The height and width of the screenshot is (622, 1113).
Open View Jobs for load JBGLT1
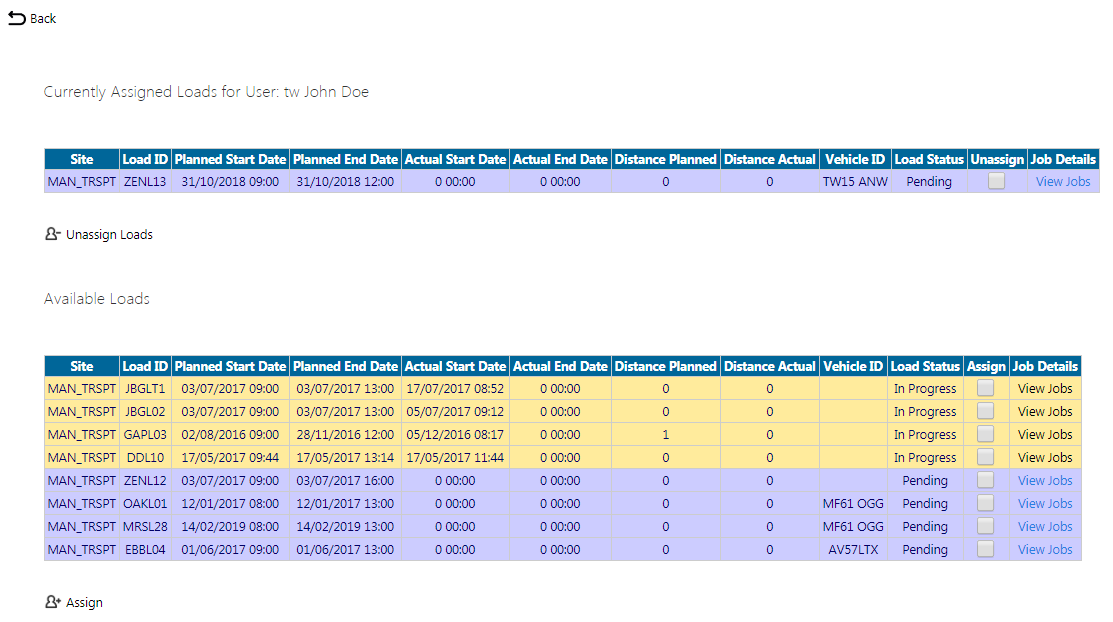[1045, 388]
